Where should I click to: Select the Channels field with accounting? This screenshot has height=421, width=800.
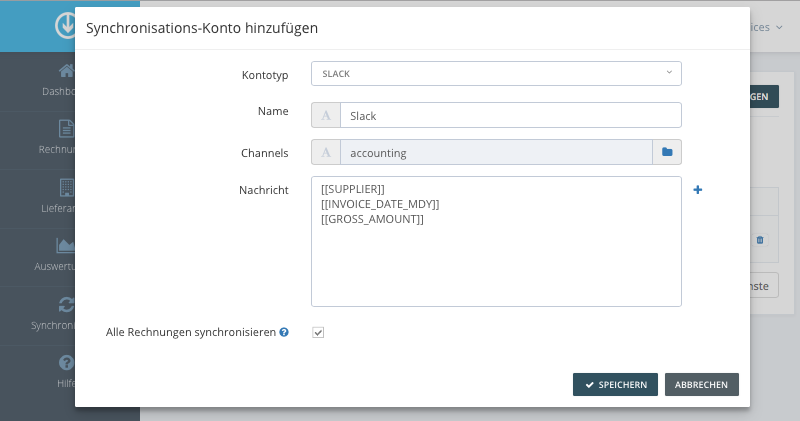click(496, 152)
